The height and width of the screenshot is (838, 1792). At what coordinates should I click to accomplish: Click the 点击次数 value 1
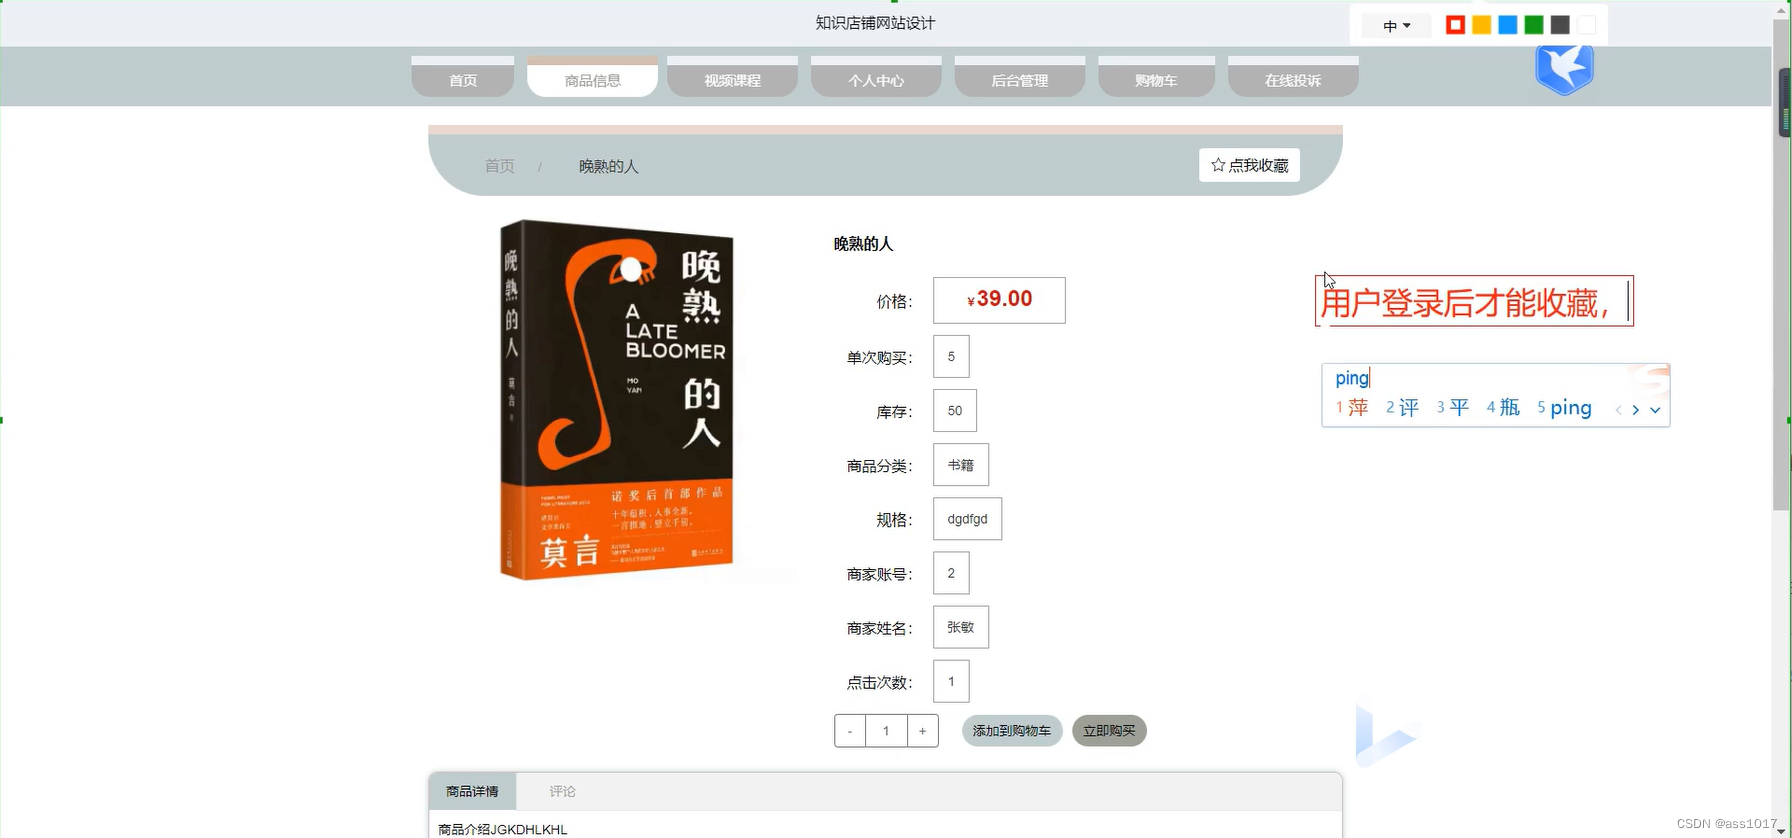(951, 681)
